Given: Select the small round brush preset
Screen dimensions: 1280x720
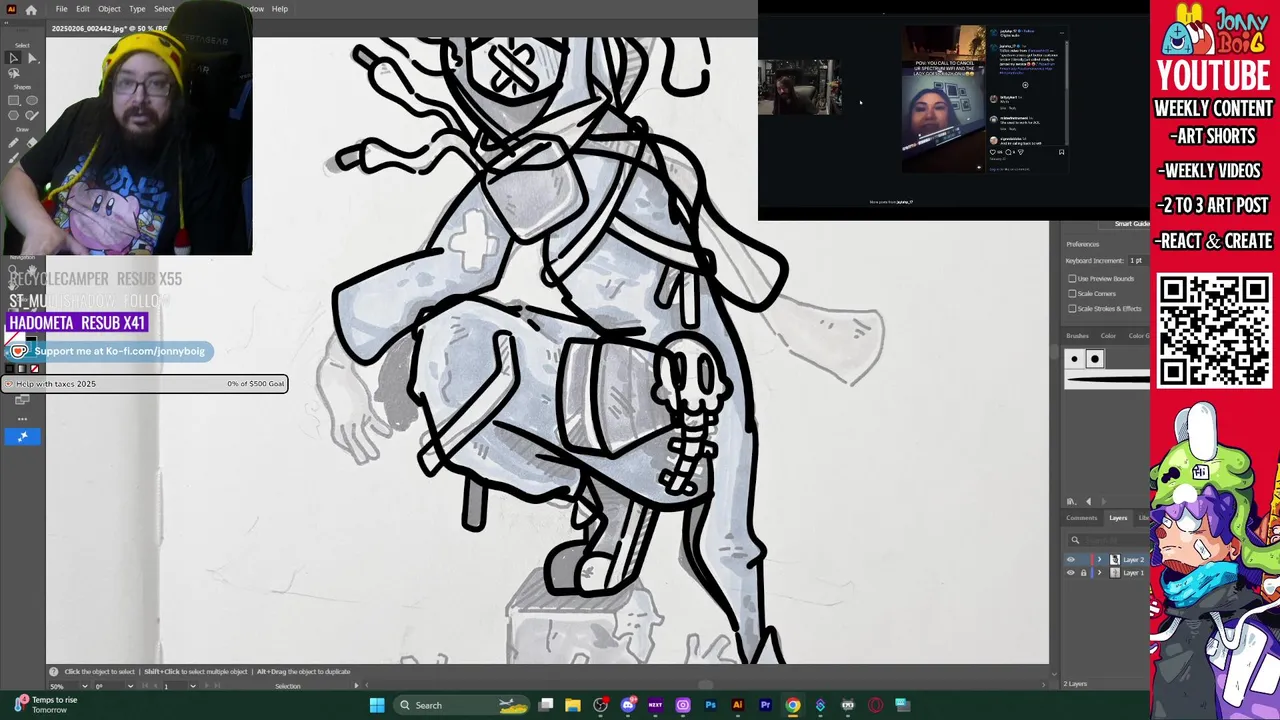Looking at the screenshot, I should 1074,359.
